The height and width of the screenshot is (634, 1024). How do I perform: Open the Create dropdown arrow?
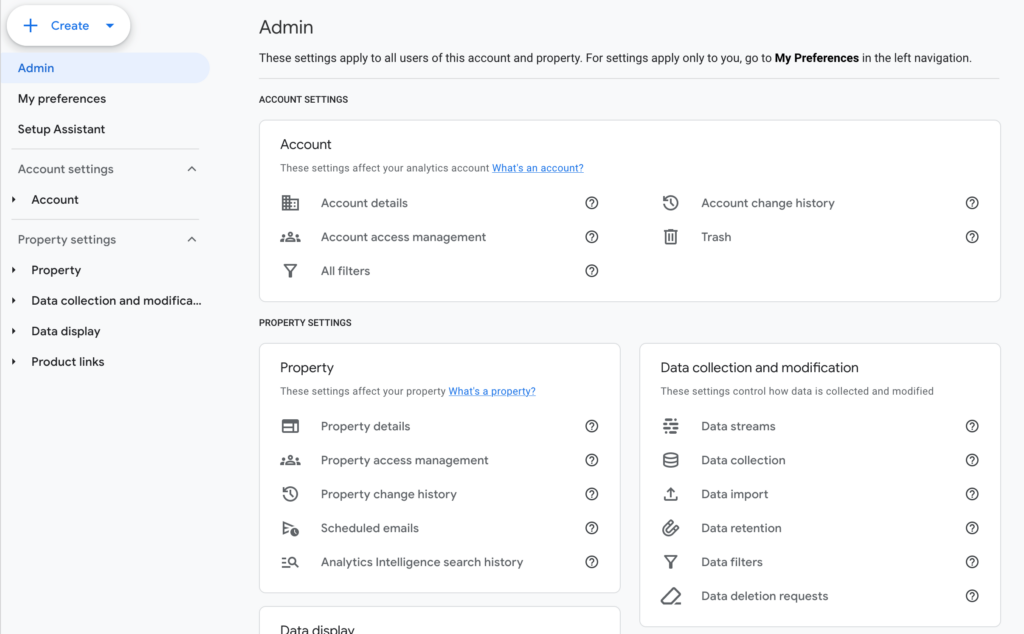[110, 26]
